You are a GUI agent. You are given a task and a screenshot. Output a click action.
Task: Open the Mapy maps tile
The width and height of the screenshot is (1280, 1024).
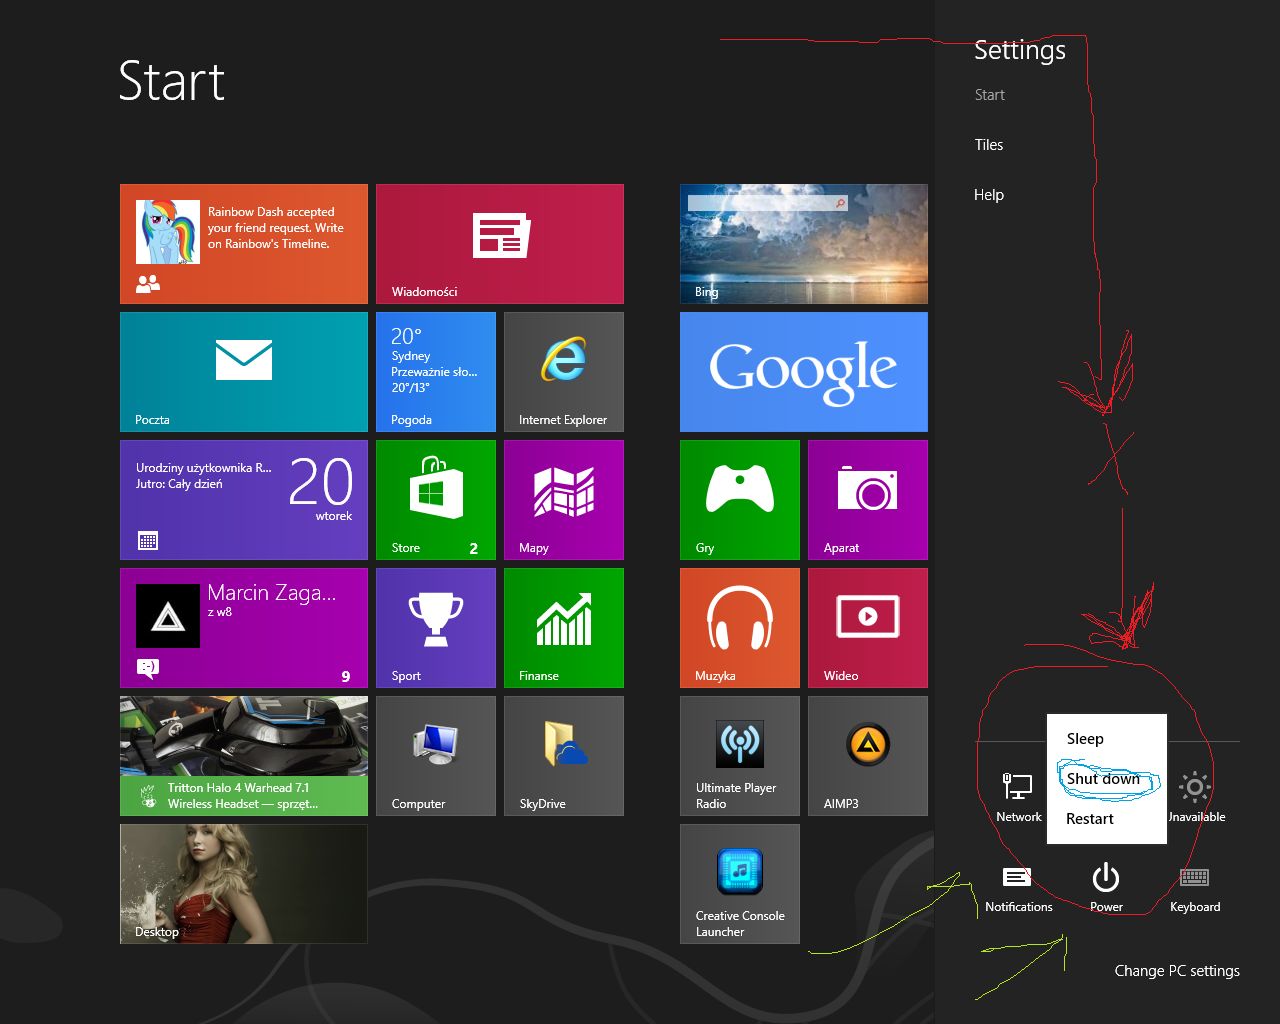[564, 500]
